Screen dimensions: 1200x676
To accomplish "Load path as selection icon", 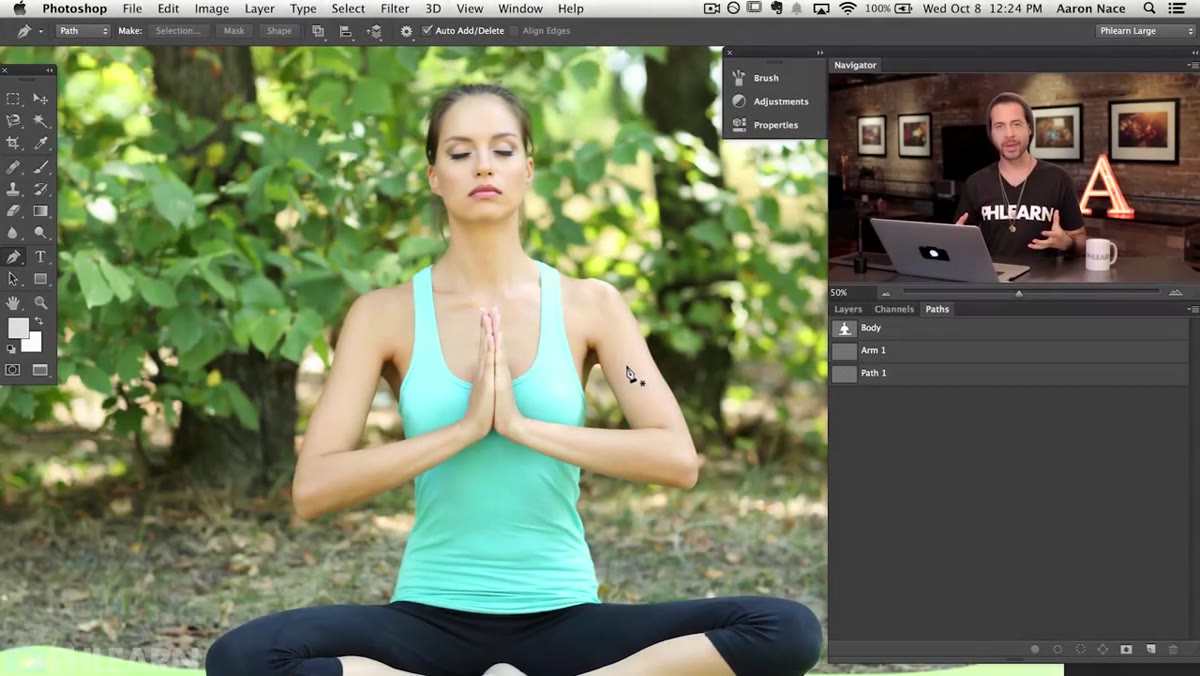I will (x=1080, y=650).
